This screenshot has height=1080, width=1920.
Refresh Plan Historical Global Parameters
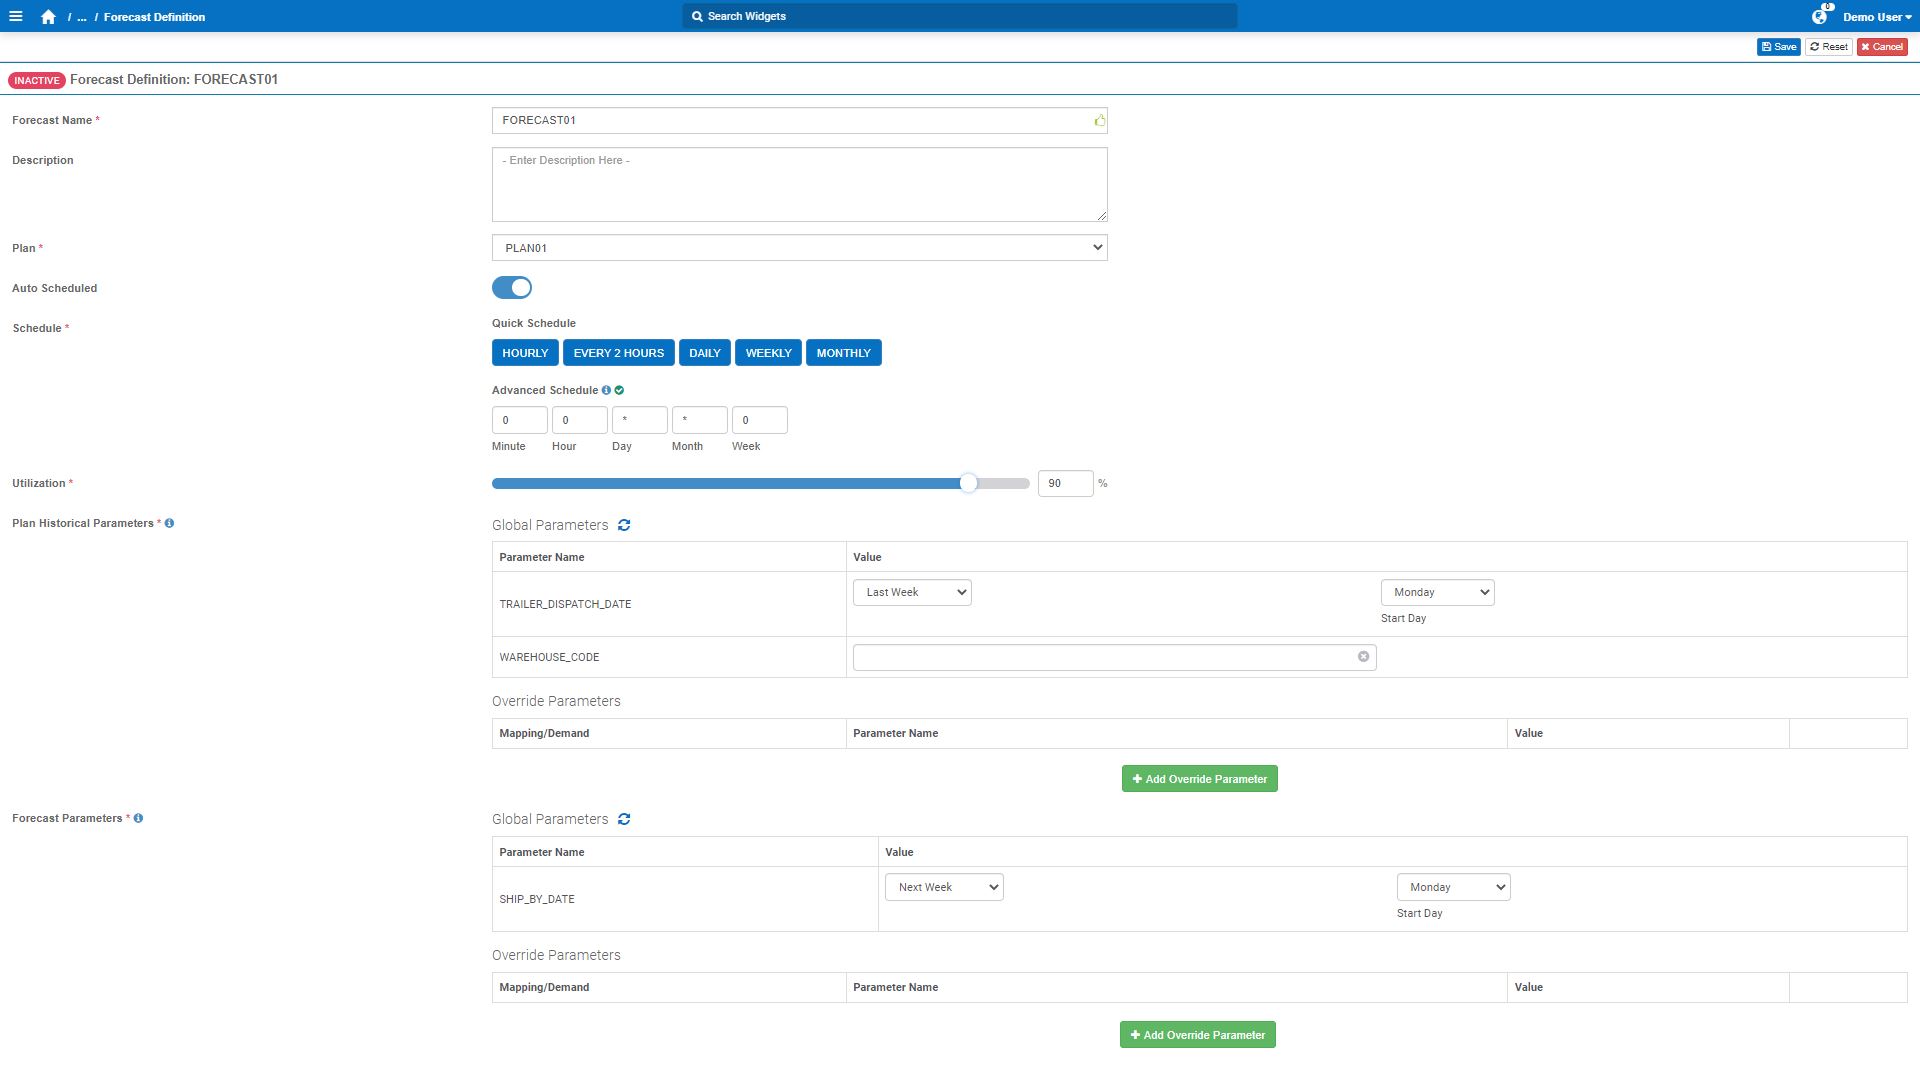(x=624, y=525)
